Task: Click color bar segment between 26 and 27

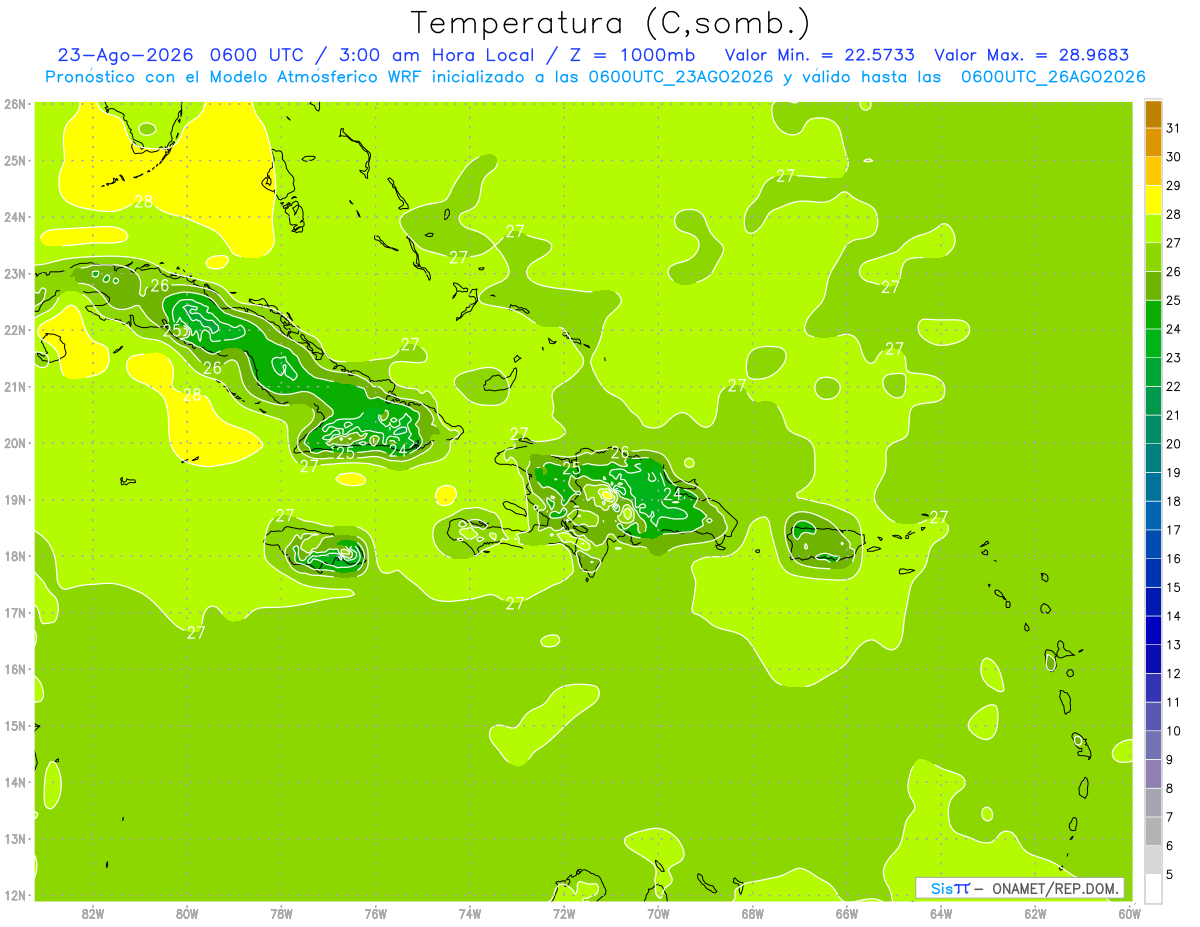Action: point(1153,258)
